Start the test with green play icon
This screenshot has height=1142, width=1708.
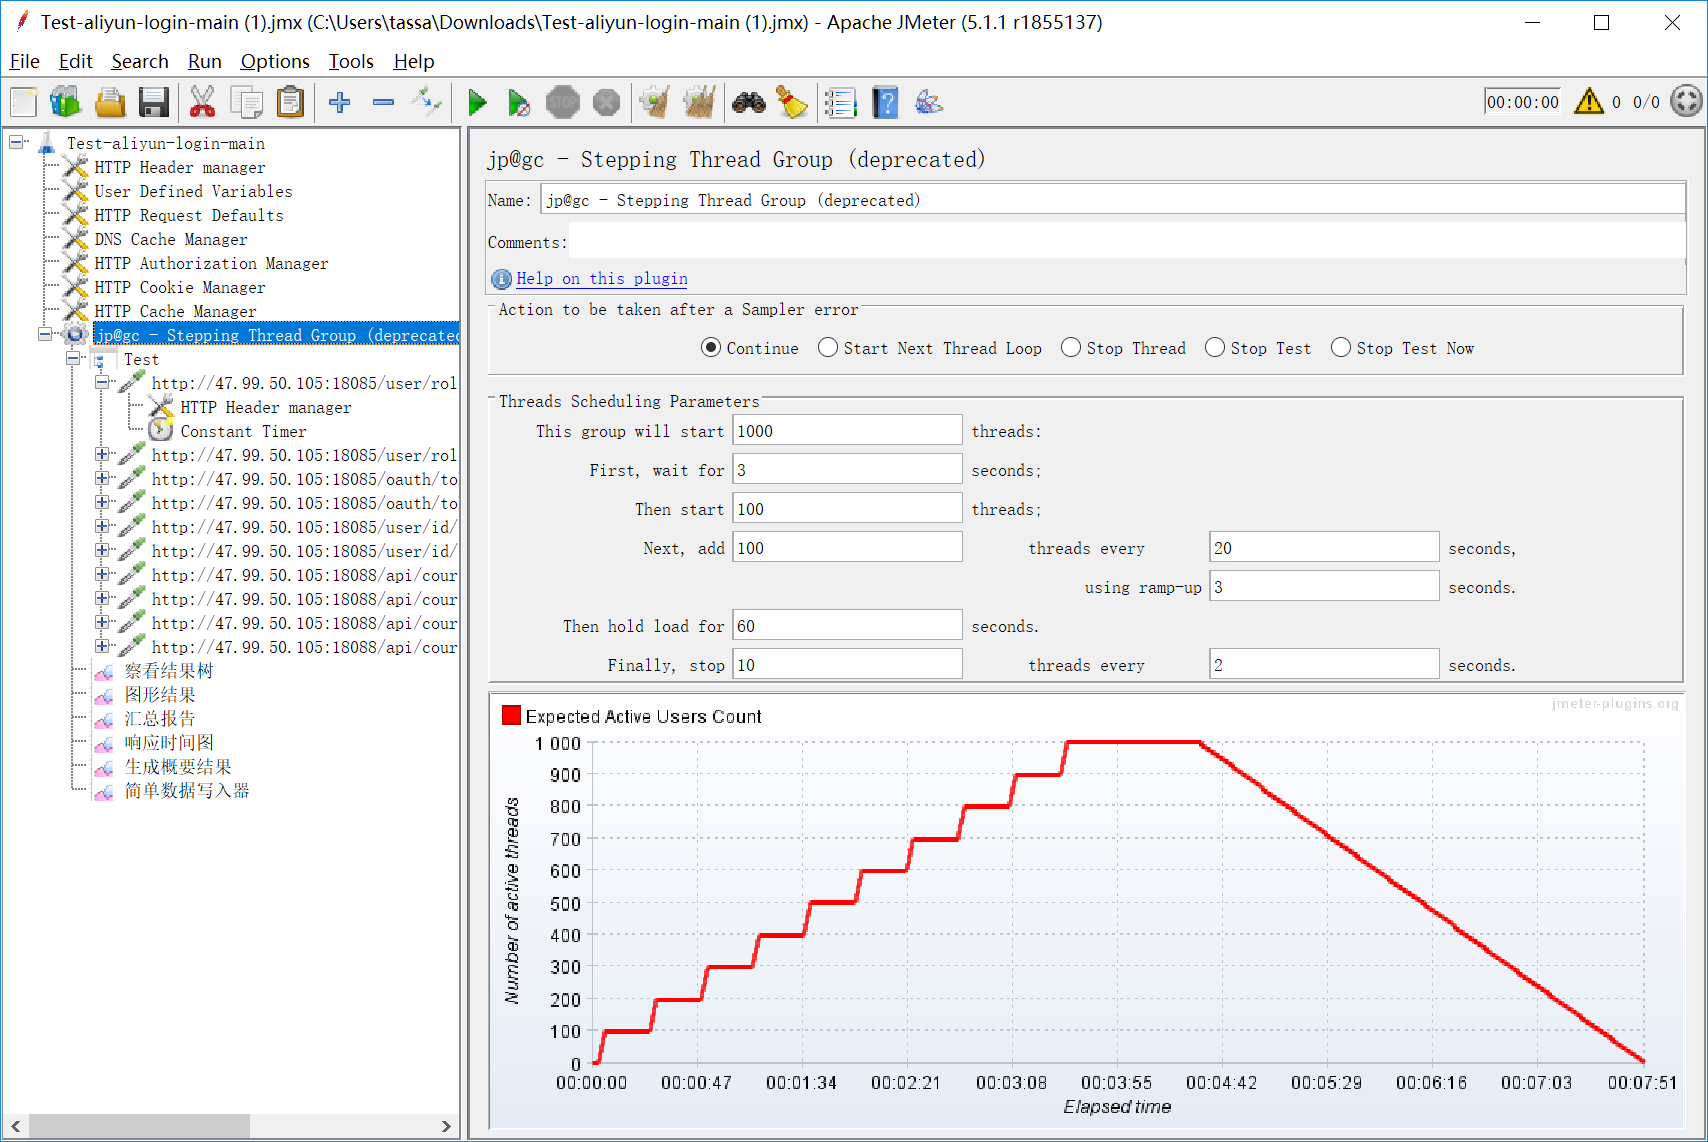[477, 102]
